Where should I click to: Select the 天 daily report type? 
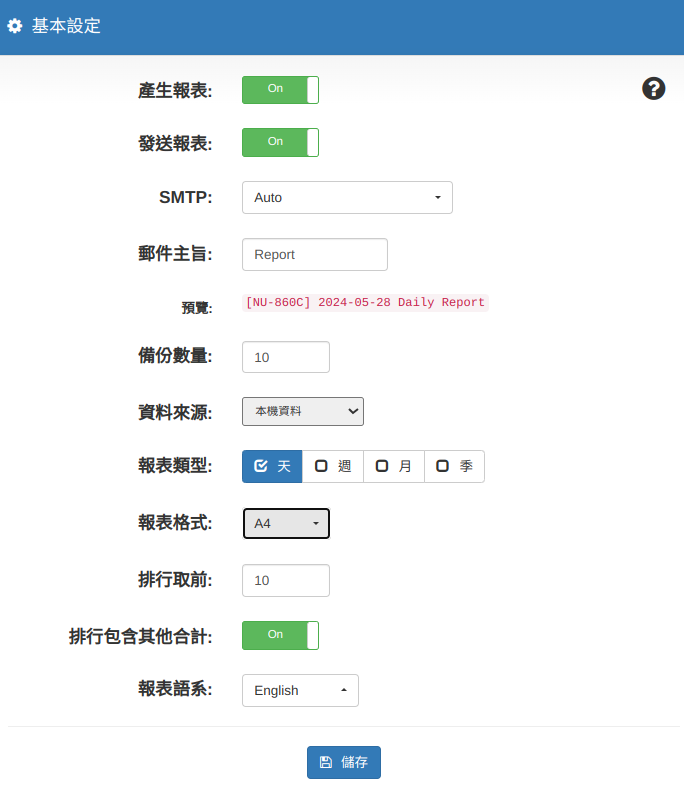(x=272, y=466)
